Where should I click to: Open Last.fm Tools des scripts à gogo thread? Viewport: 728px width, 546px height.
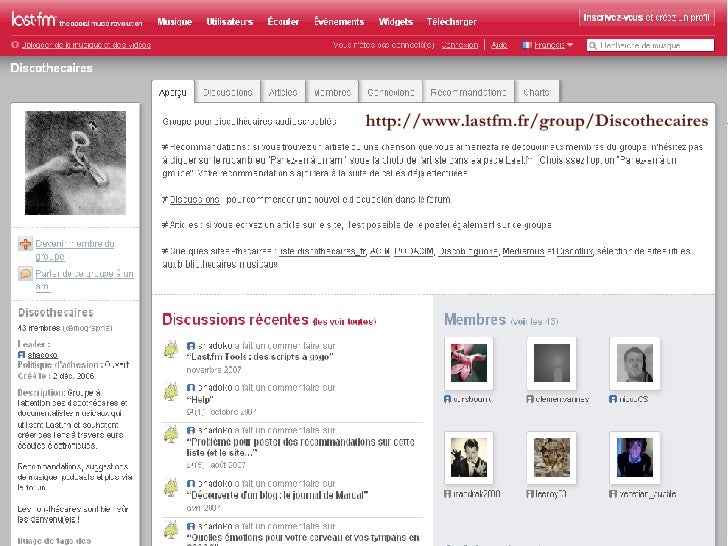260,357
